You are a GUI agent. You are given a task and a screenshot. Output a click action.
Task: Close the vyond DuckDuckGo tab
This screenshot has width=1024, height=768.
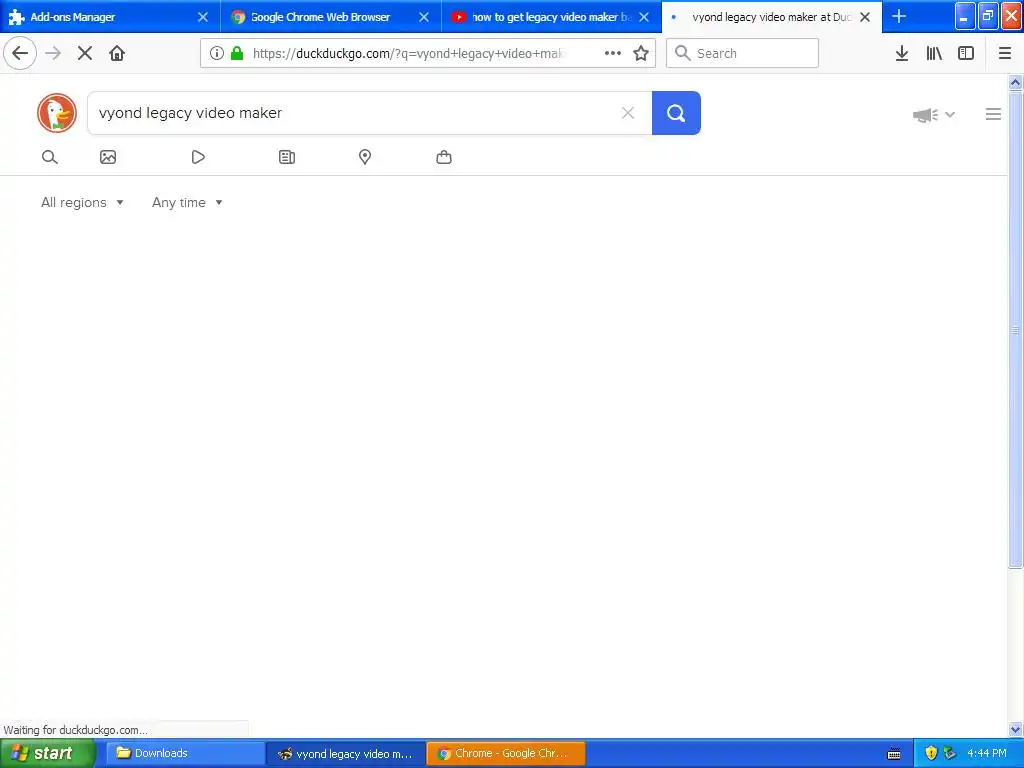(x=865, y=17)
